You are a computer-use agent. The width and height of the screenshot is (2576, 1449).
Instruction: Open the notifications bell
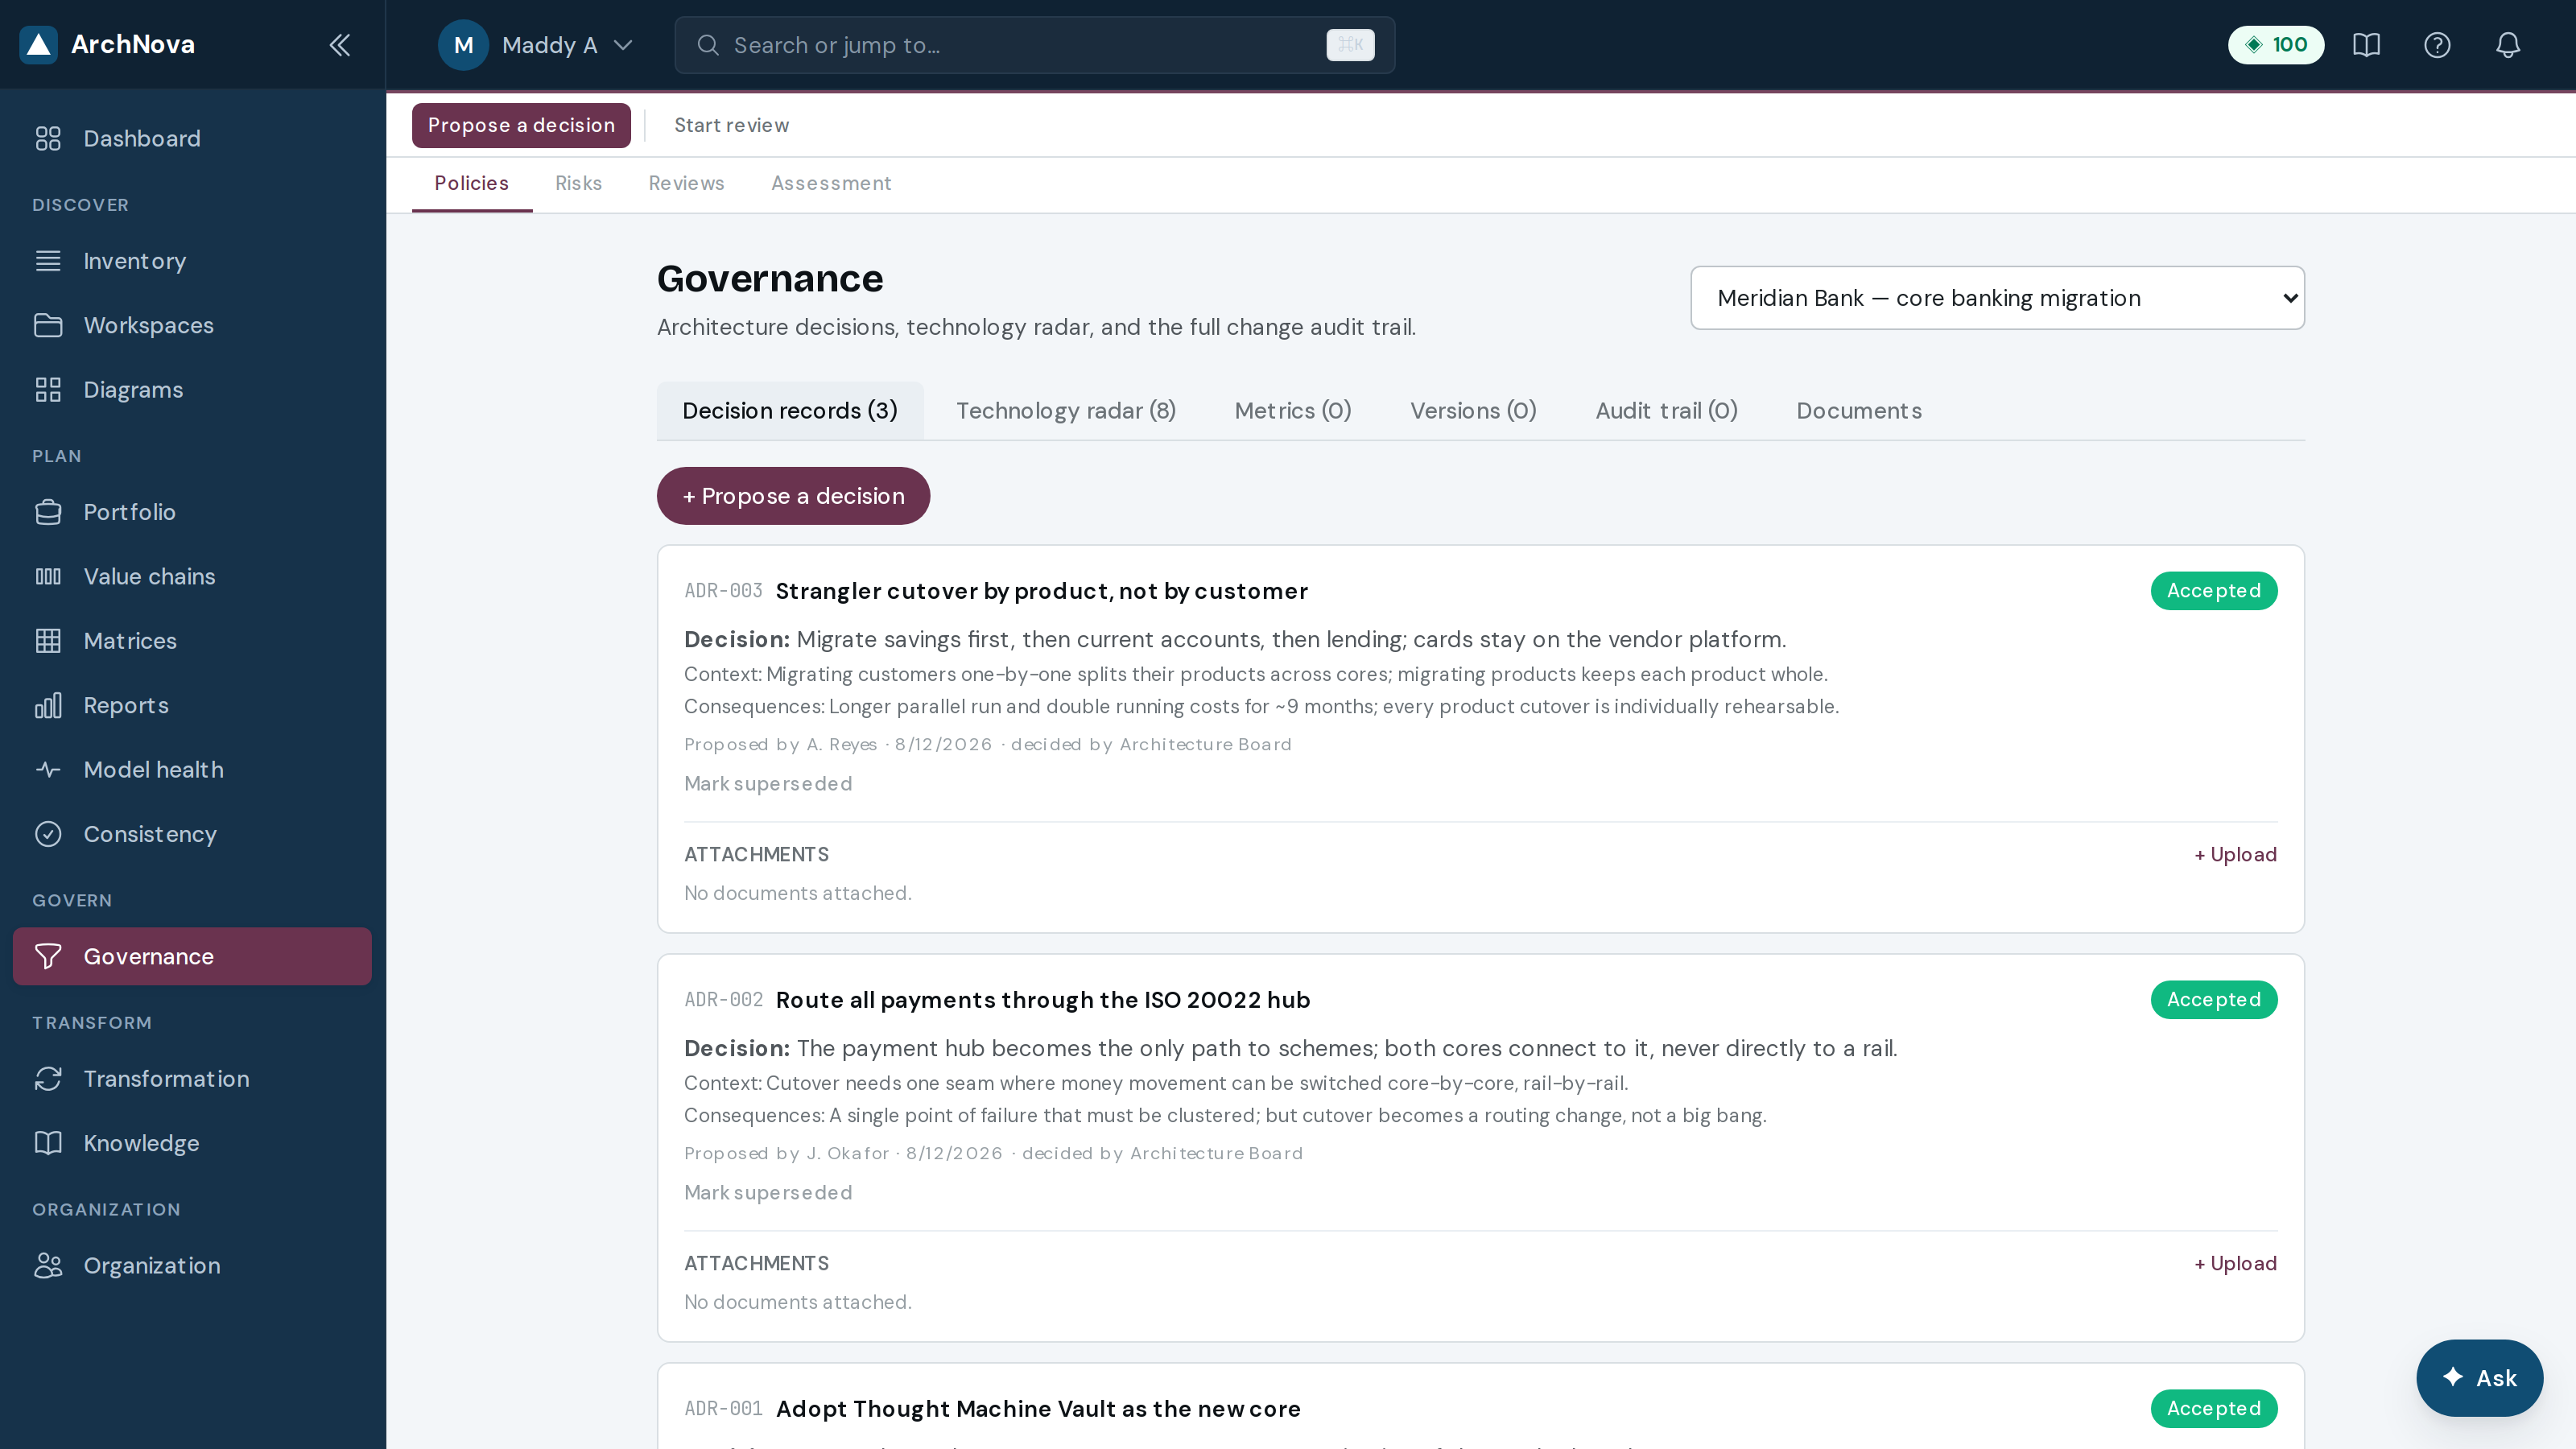tap(2508, 45)
